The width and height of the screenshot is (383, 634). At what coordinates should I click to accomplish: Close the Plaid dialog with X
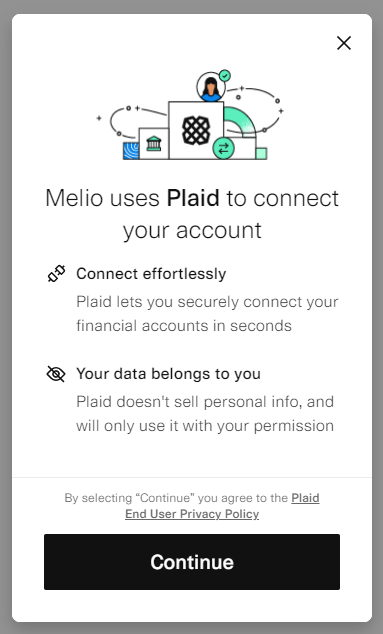tap(344, 43)
